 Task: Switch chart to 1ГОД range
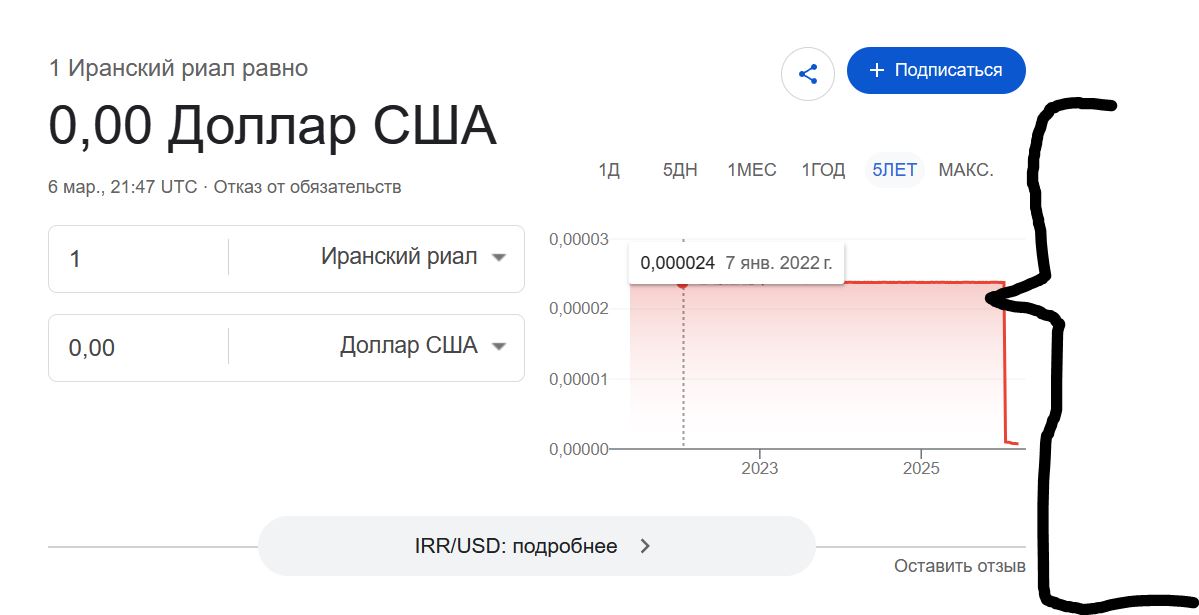[823, 170]
